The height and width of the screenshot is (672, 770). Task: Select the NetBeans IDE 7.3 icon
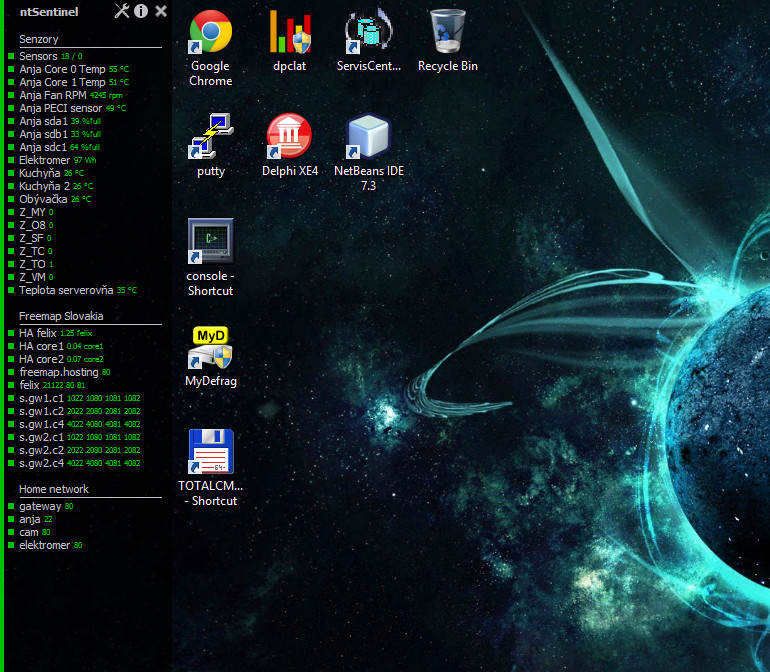[x=369, y=153]
